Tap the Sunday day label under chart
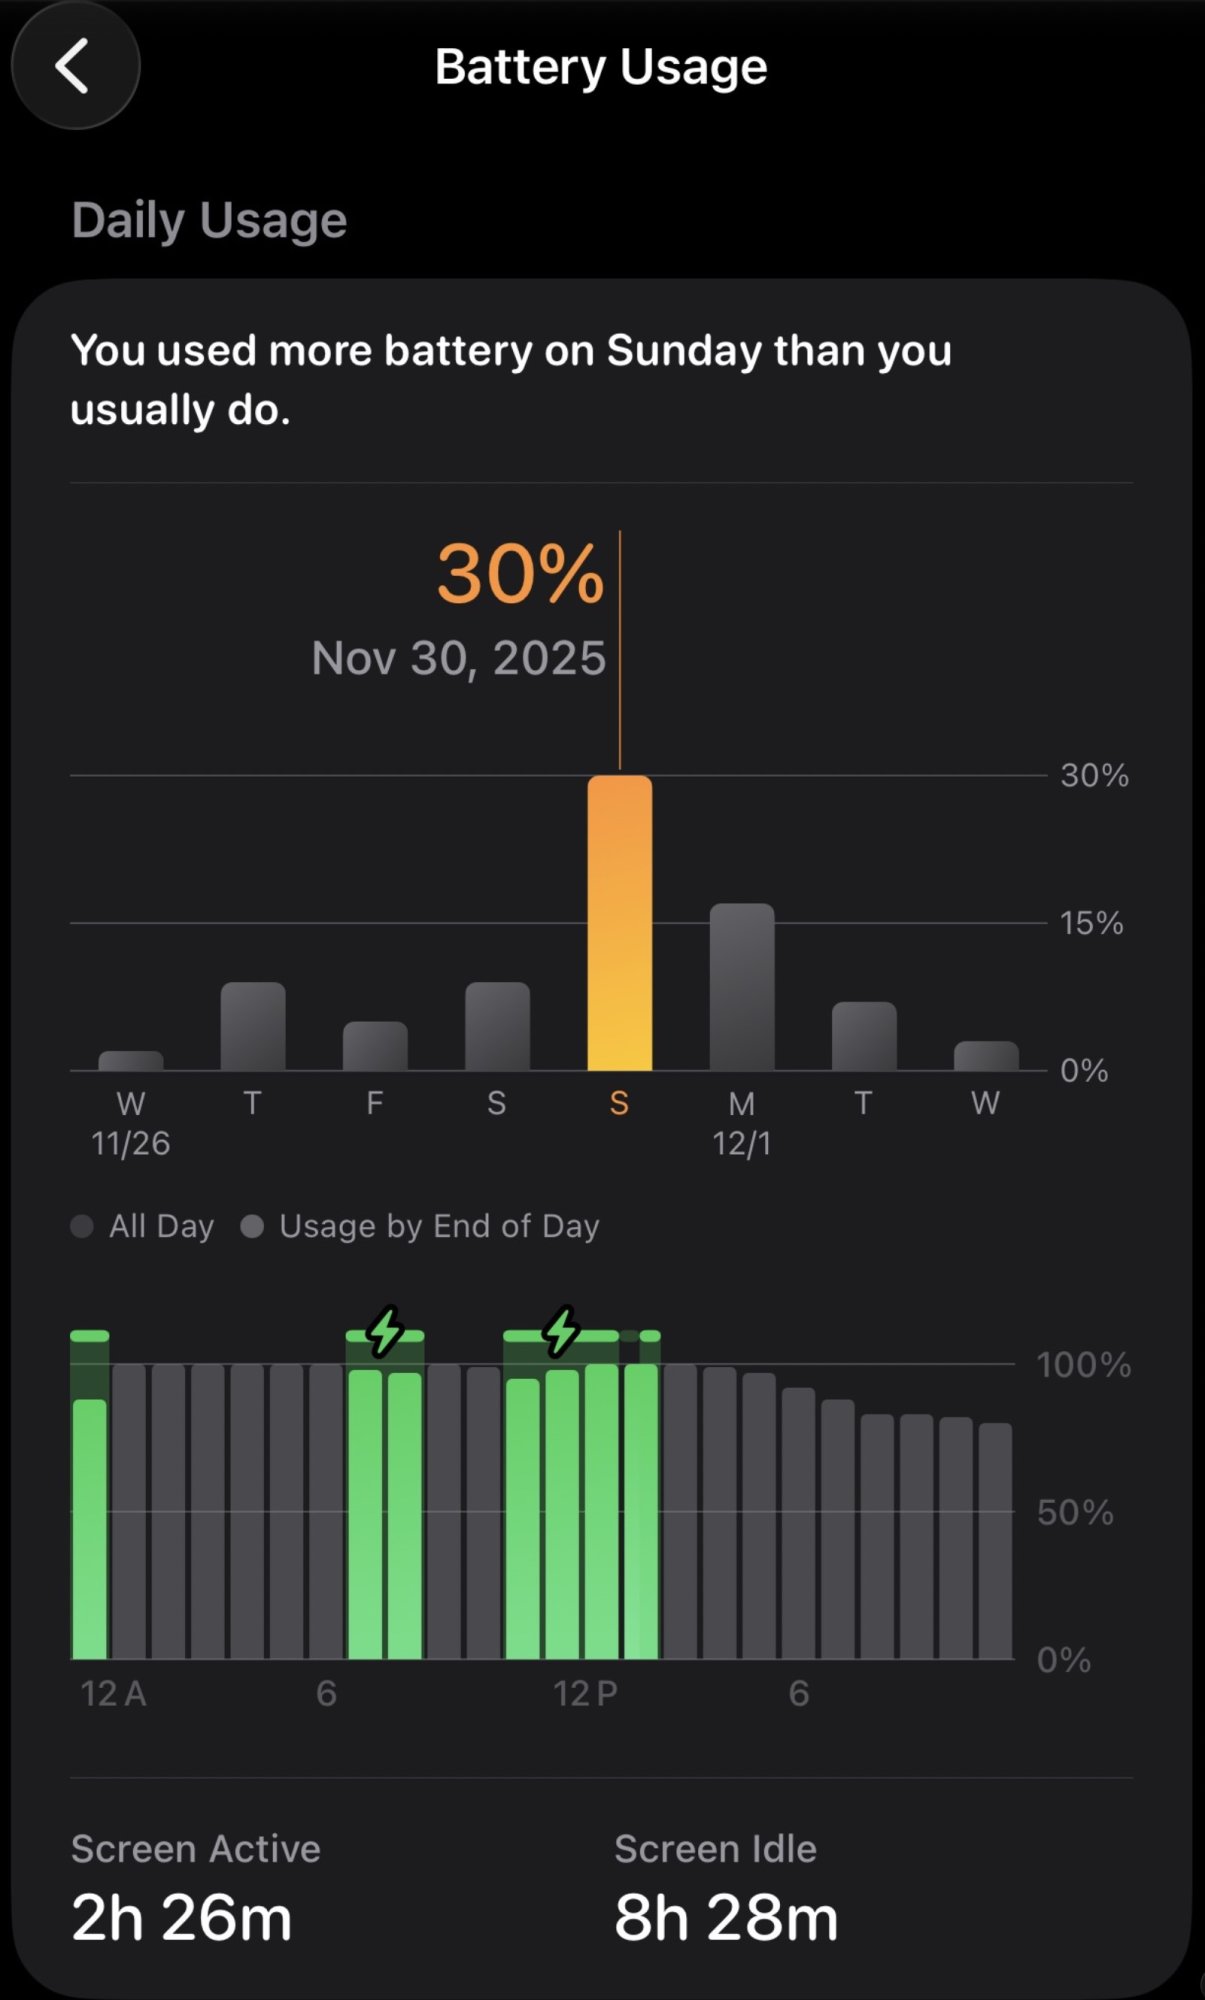Image resolution: width=1205 pixels, height=2000 pixels. click(x=619, y=1103)
